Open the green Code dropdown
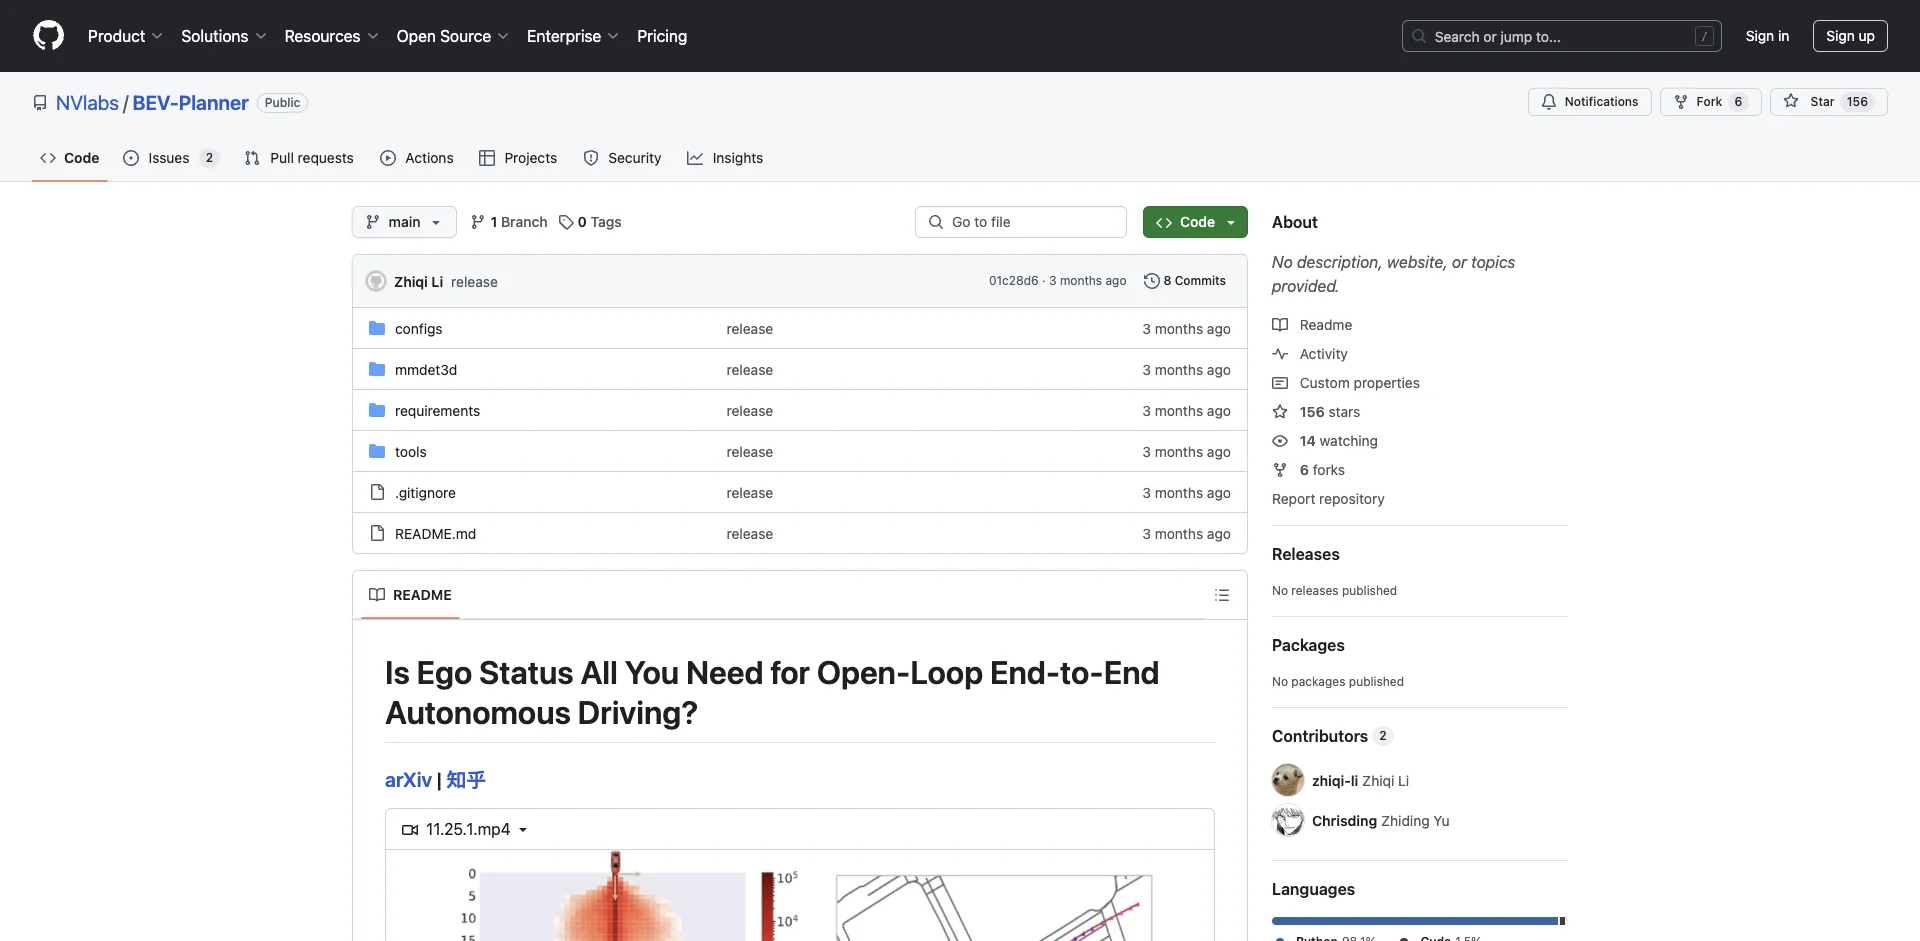 click(x=1195, y=222)
